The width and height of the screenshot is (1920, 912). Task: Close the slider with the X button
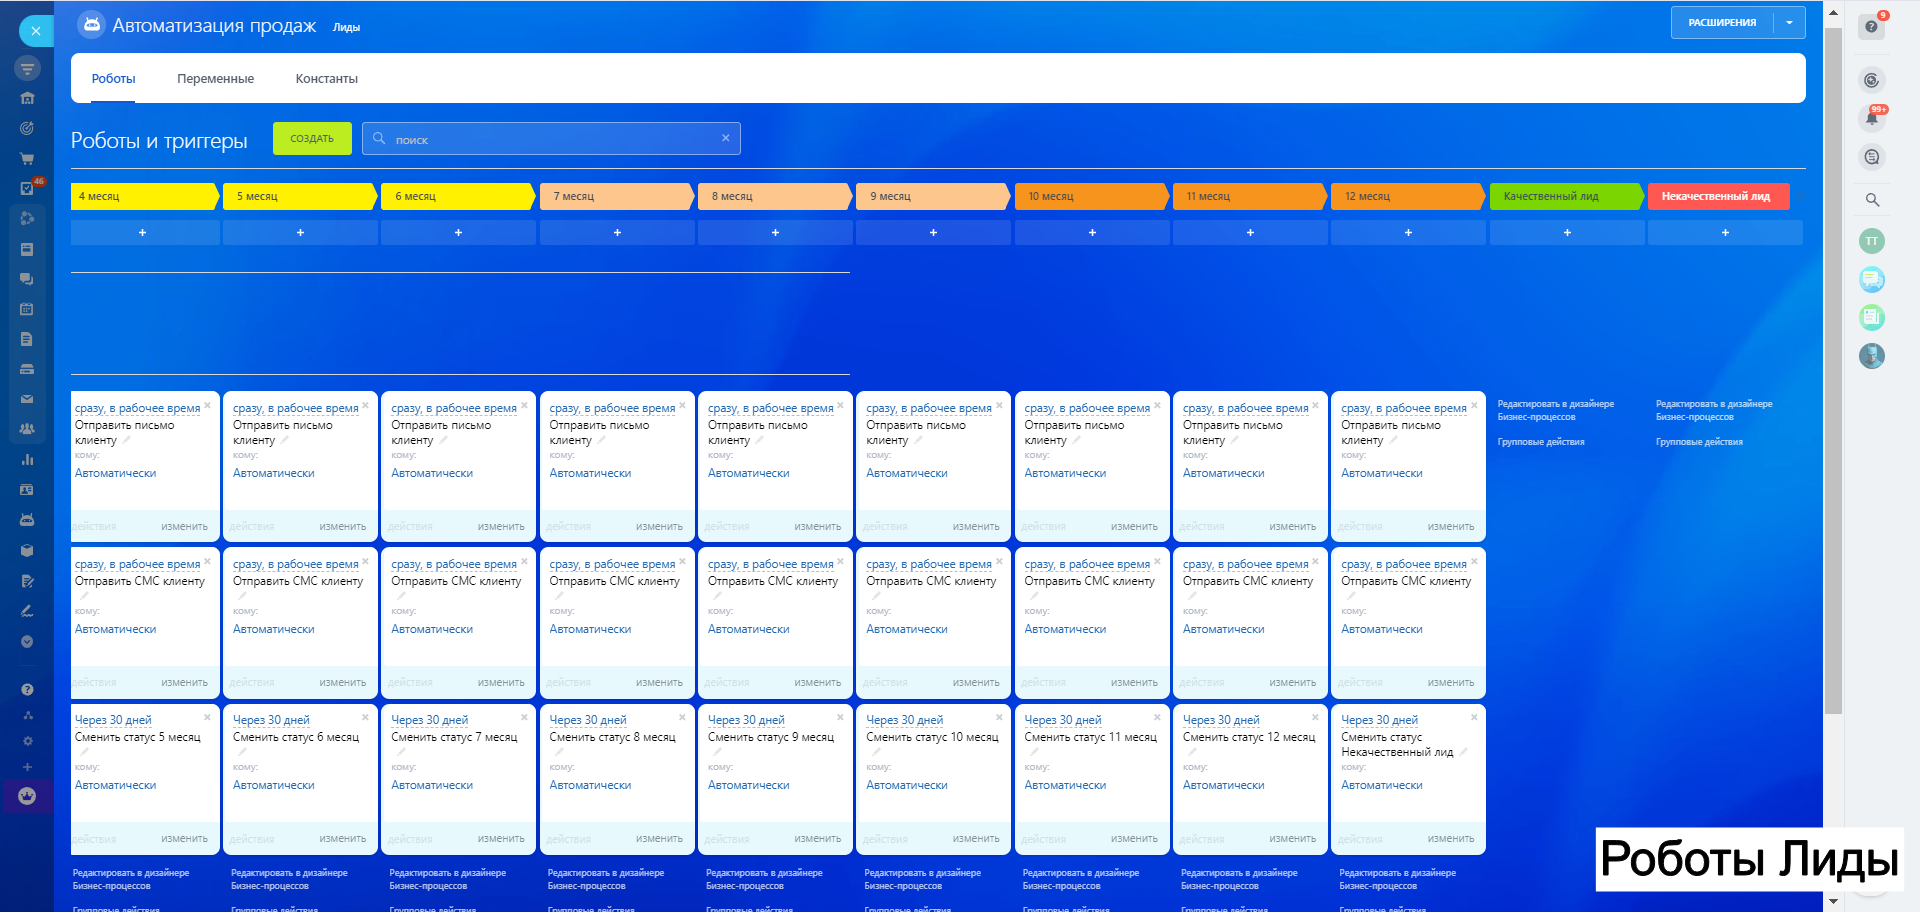[x=36, y=31]
